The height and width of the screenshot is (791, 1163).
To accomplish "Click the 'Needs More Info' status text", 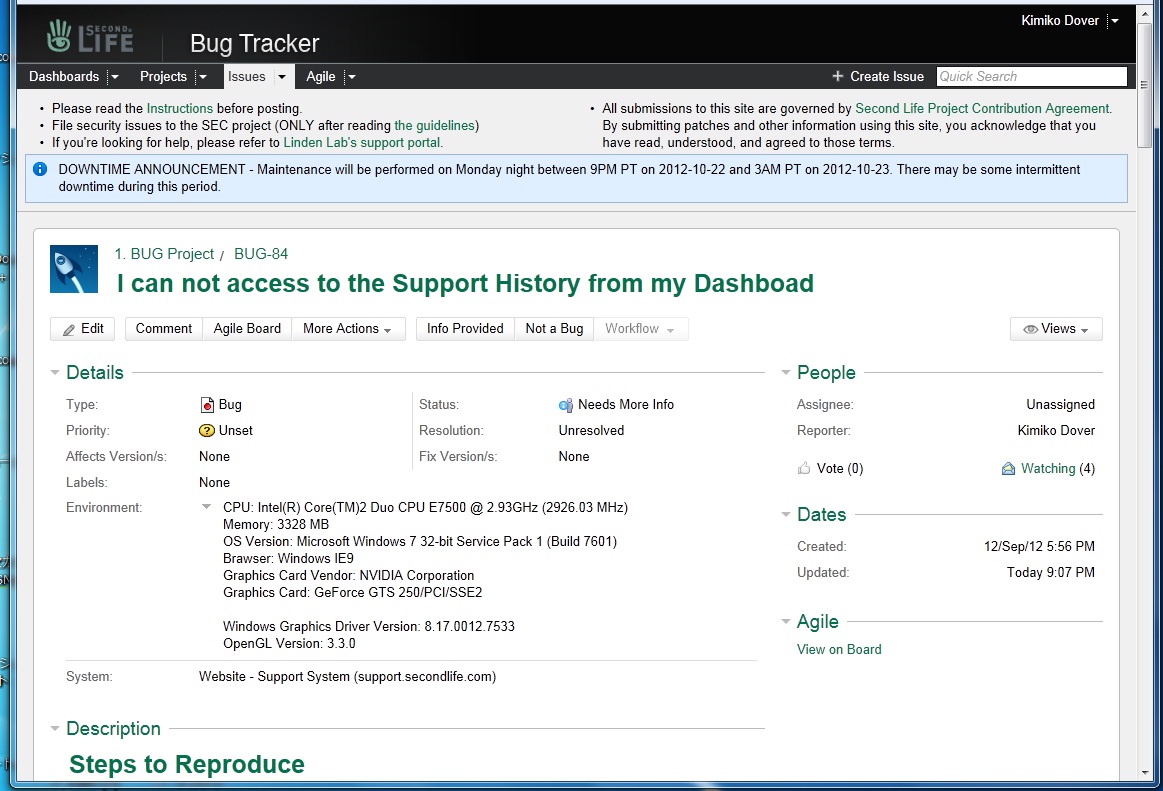I will pyautogui.click(x=626, y=404).
